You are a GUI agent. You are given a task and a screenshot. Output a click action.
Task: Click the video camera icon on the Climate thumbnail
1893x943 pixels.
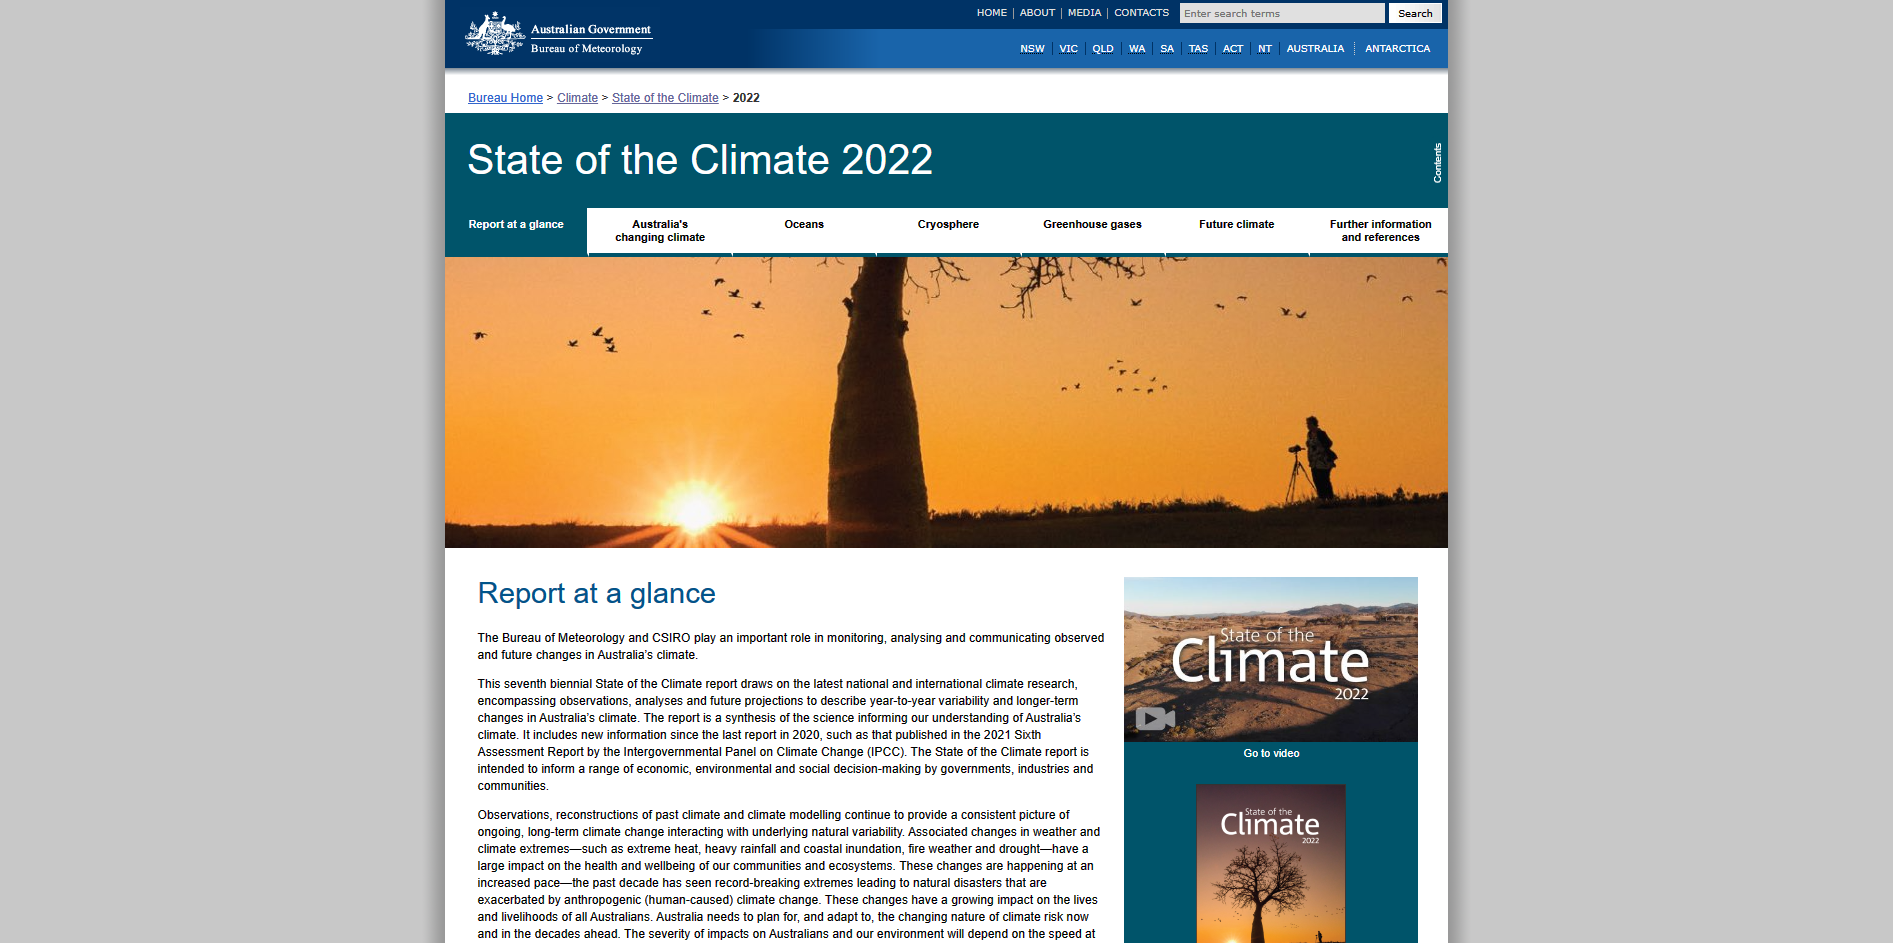tap(1155, 718)
